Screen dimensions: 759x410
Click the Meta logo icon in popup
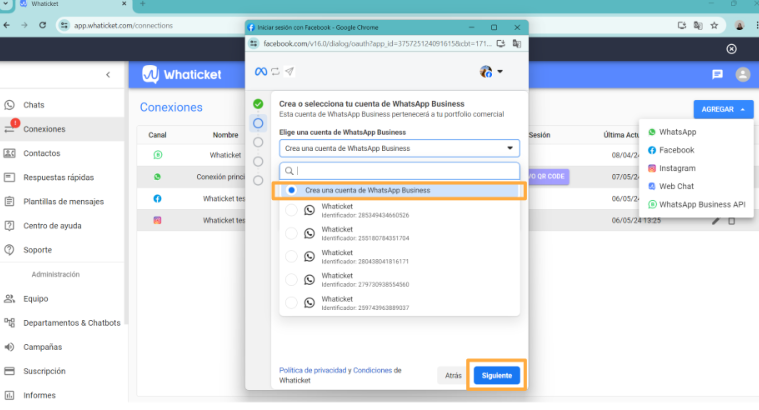pos(261,72)
